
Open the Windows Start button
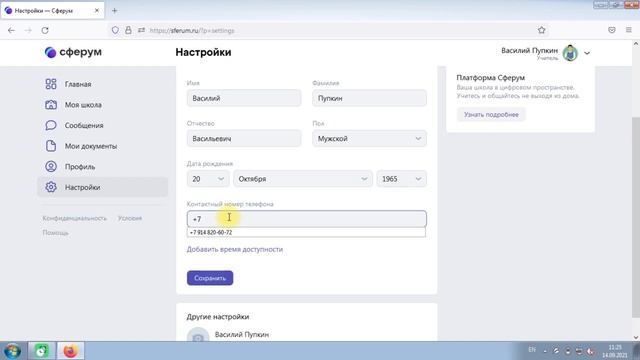(13, 351)
